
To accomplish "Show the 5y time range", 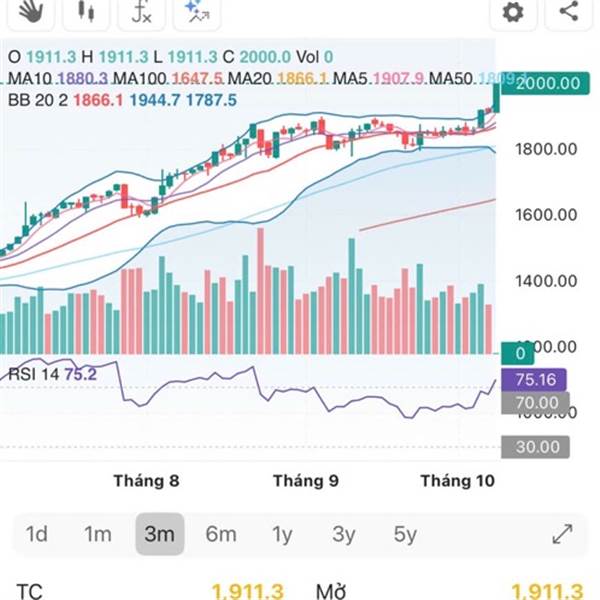I will pos(405,534).
